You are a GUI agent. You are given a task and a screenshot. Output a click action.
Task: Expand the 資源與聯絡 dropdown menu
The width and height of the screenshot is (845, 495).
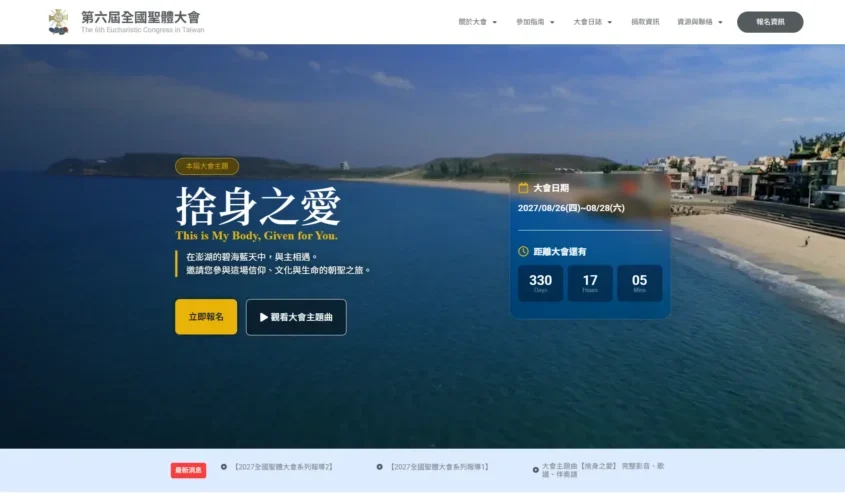(x=700, y=22)
